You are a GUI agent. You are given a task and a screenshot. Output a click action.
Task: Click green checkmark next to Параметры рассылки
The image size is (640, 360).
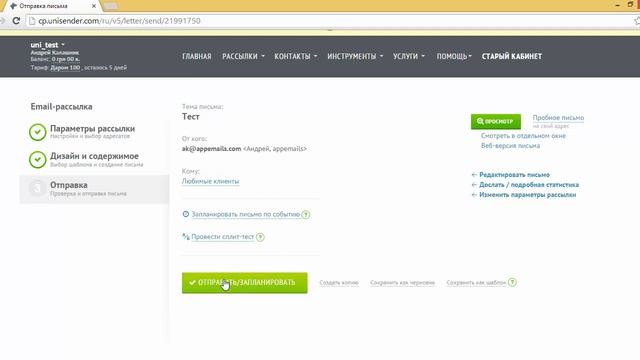click(x=38, y=132)
